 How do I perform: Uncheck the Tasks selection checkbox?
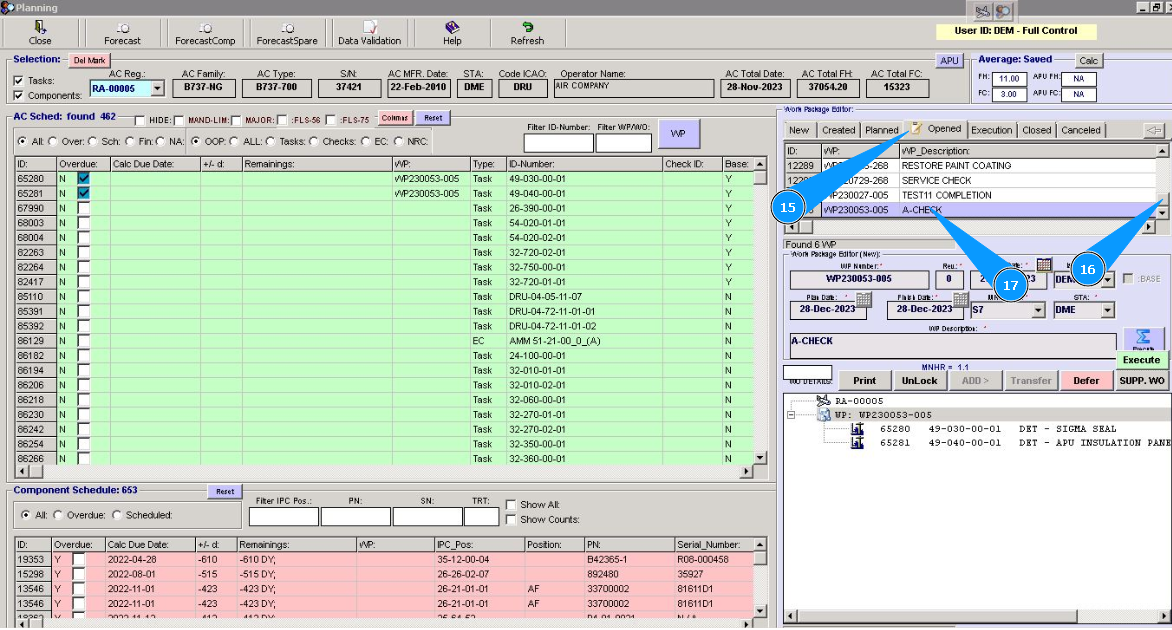click(x=19, y=81)
